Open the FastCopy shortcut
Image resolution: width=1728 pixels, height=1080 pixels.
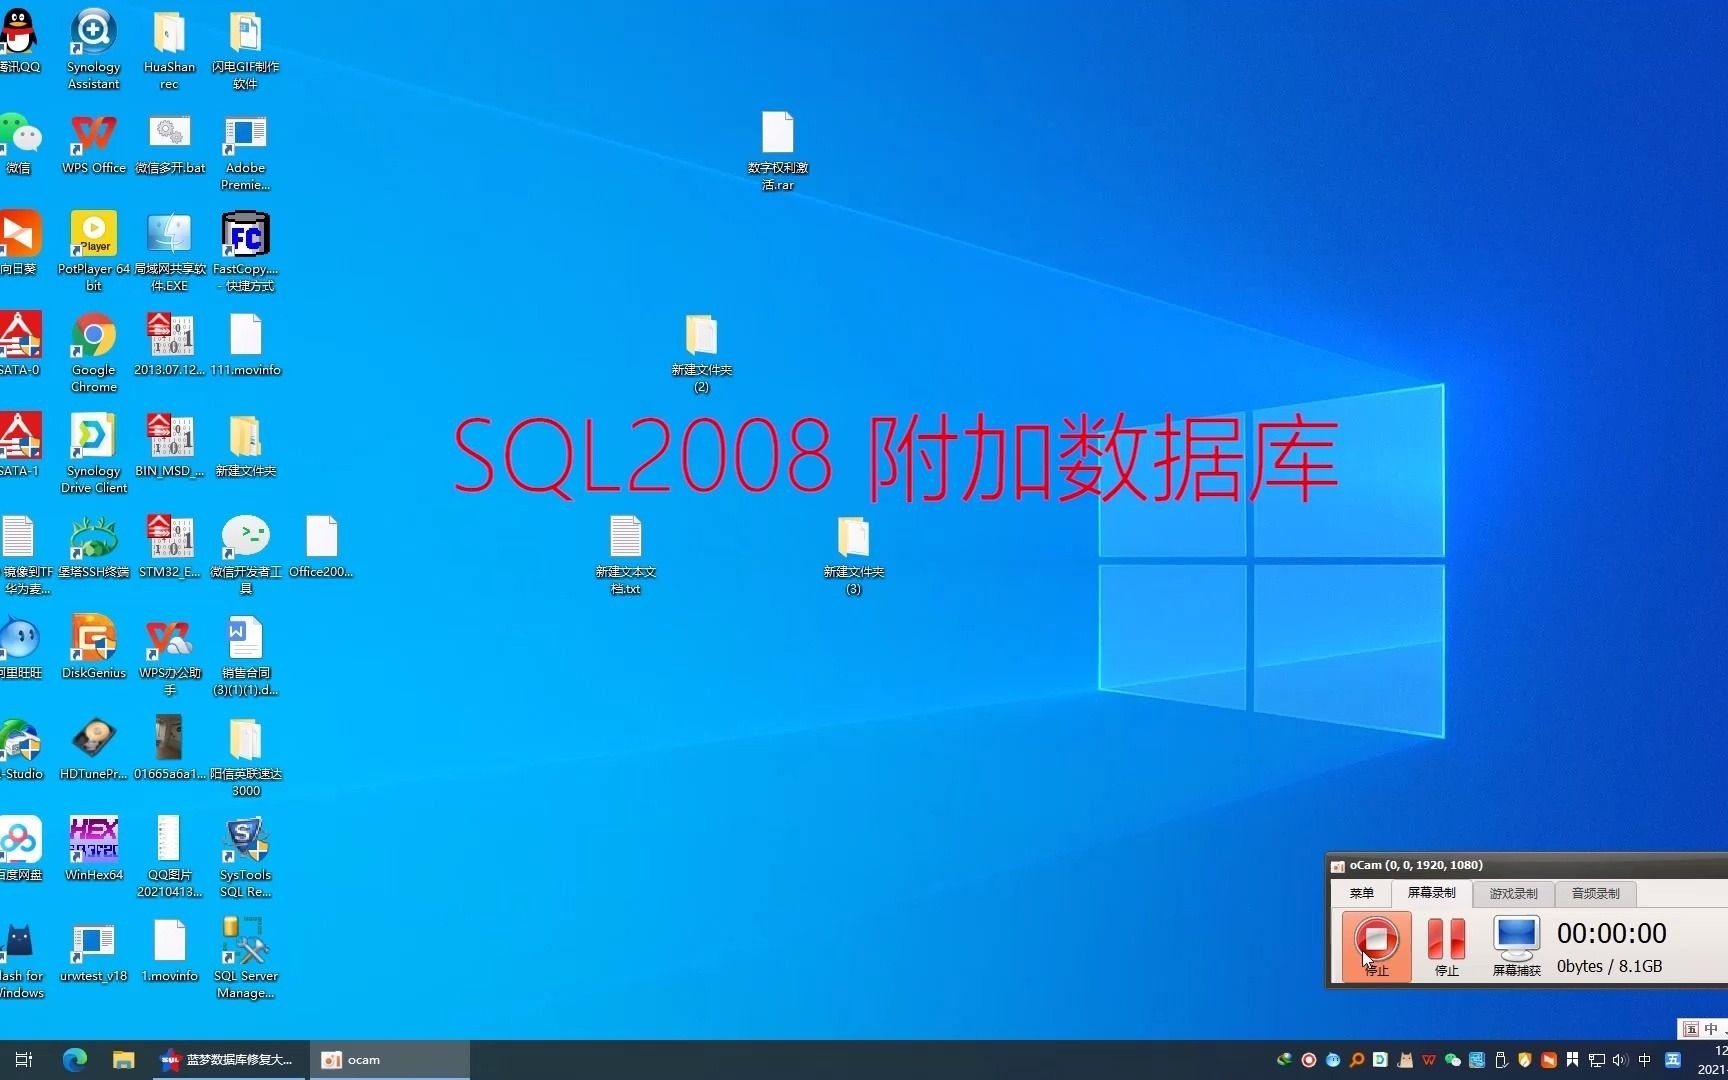click(x=245, y=250)
